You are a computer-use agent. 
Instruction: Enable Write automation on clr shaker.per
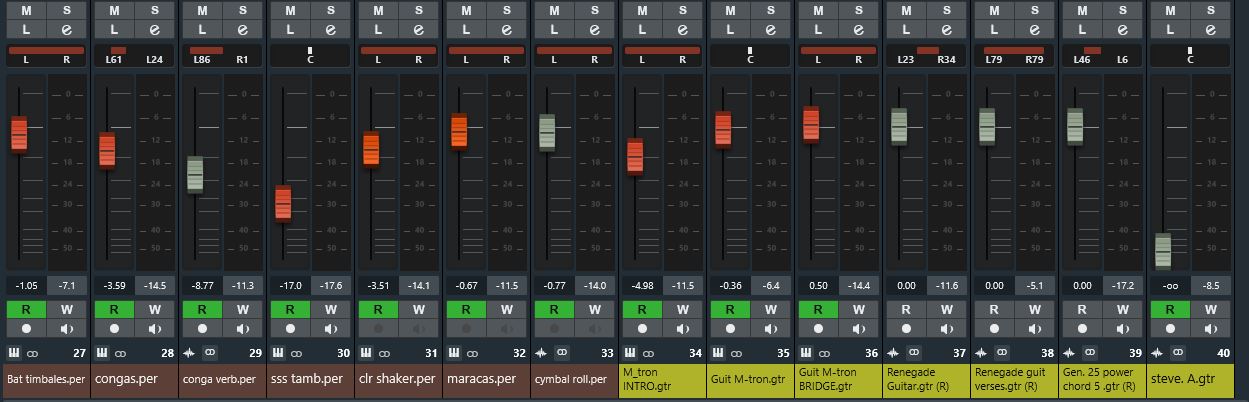coord(418,309)
